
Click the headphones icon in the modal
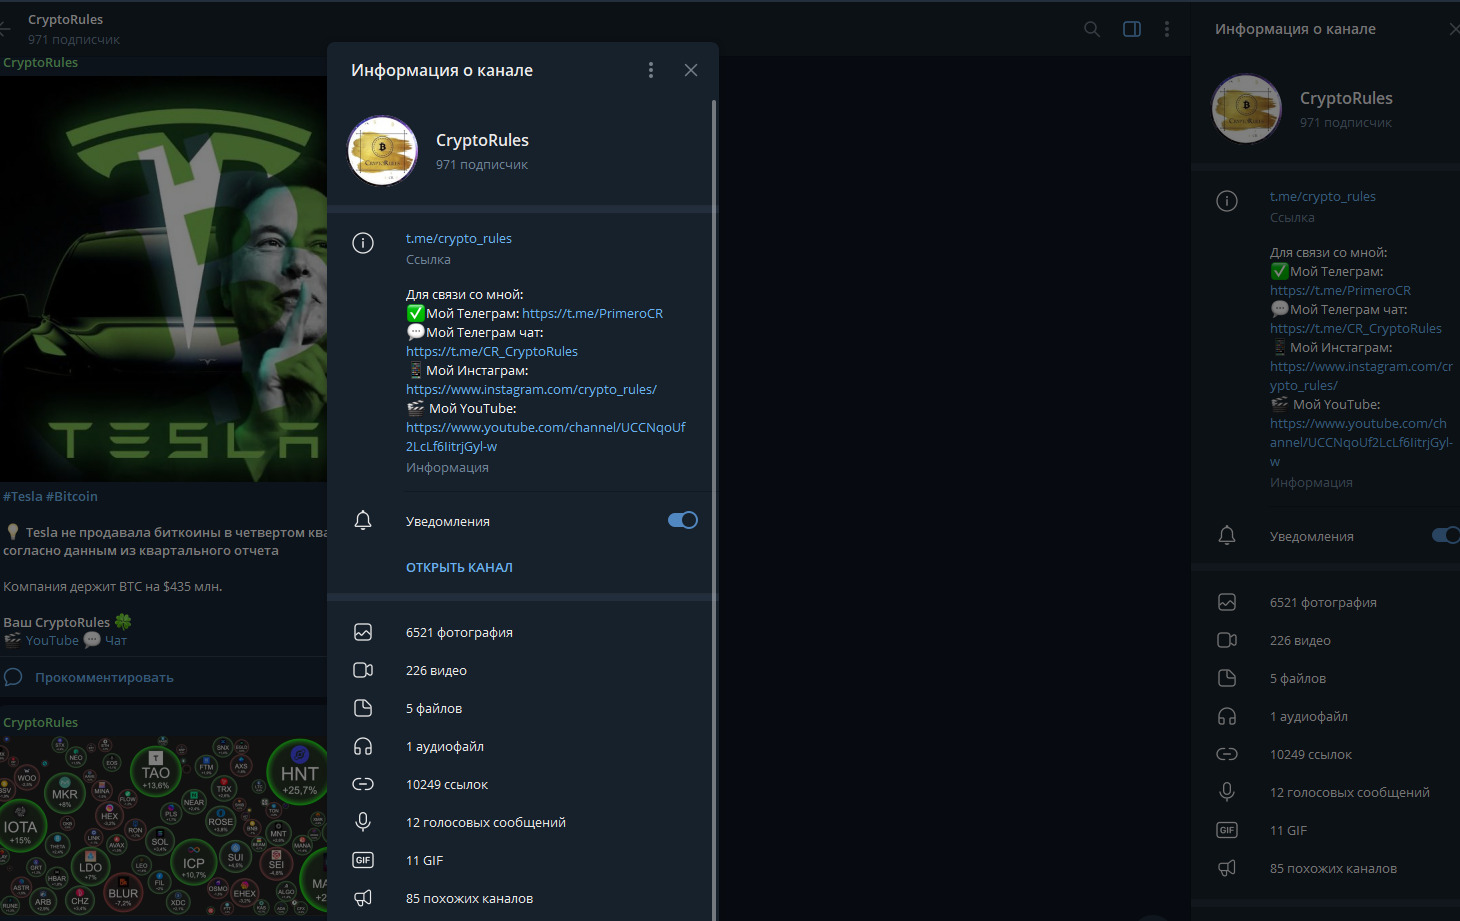(363, 746)
